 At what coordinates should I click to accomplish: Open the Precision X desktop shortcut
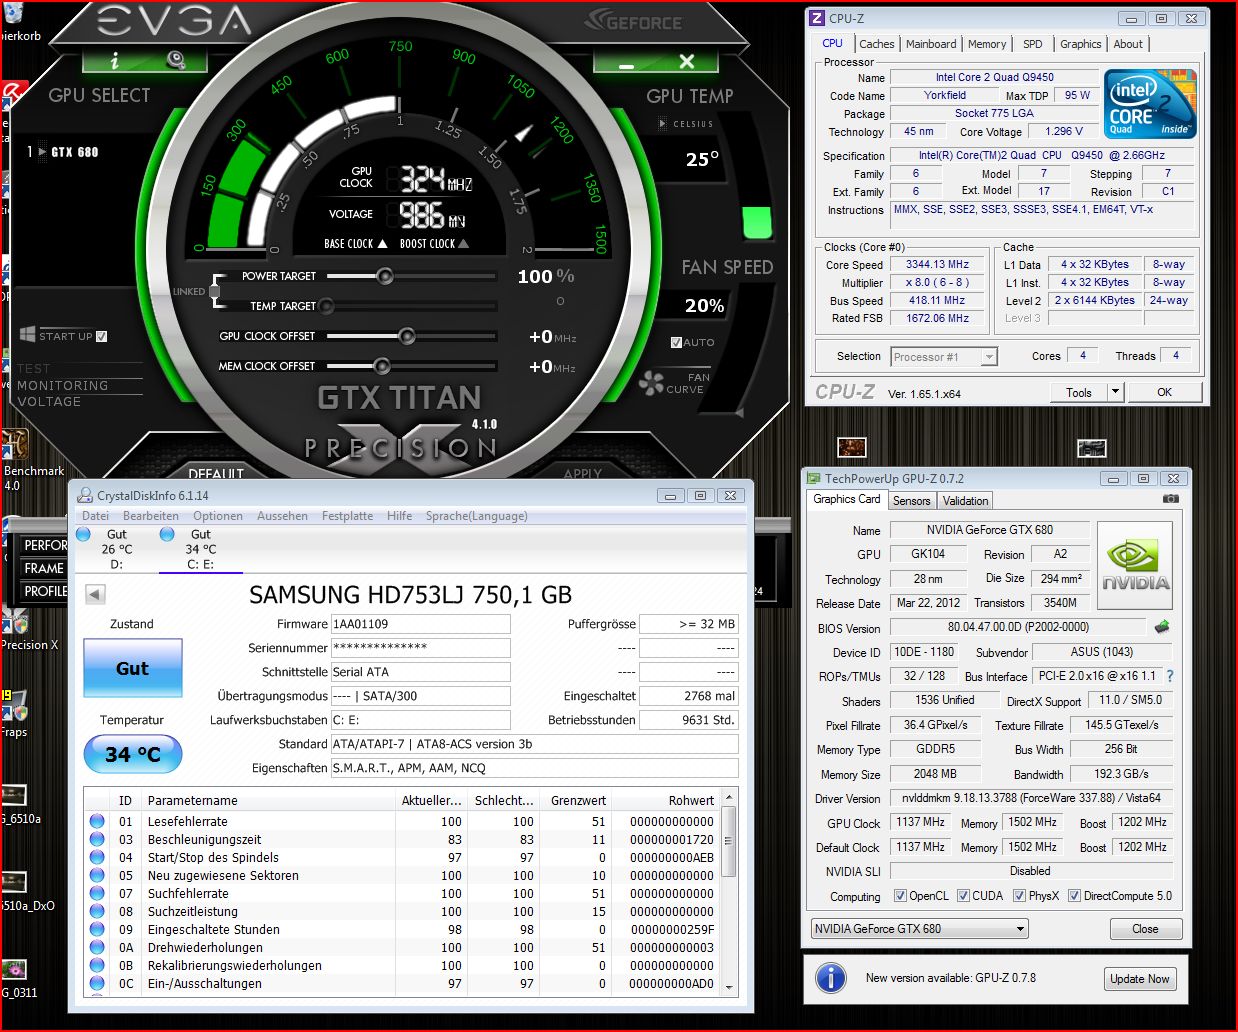tap(18, 625)
